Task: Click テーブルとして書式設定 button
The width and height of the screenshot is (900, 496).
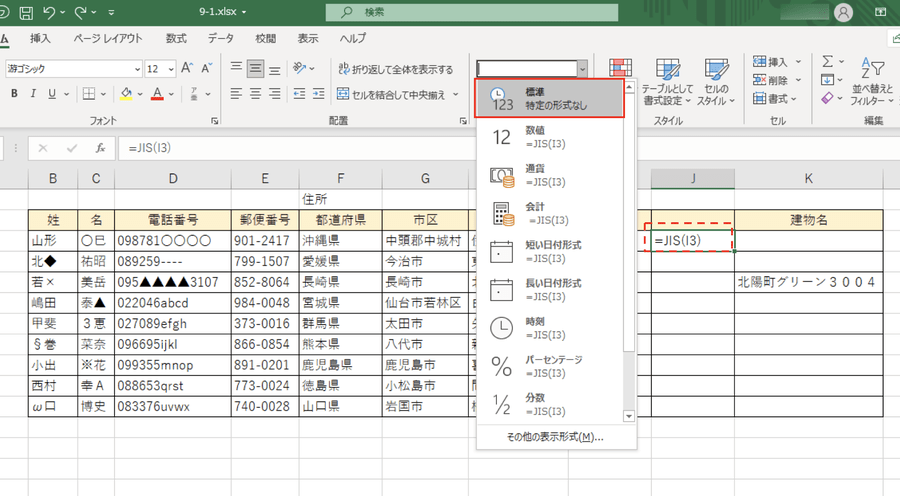Action: [668, 82]
